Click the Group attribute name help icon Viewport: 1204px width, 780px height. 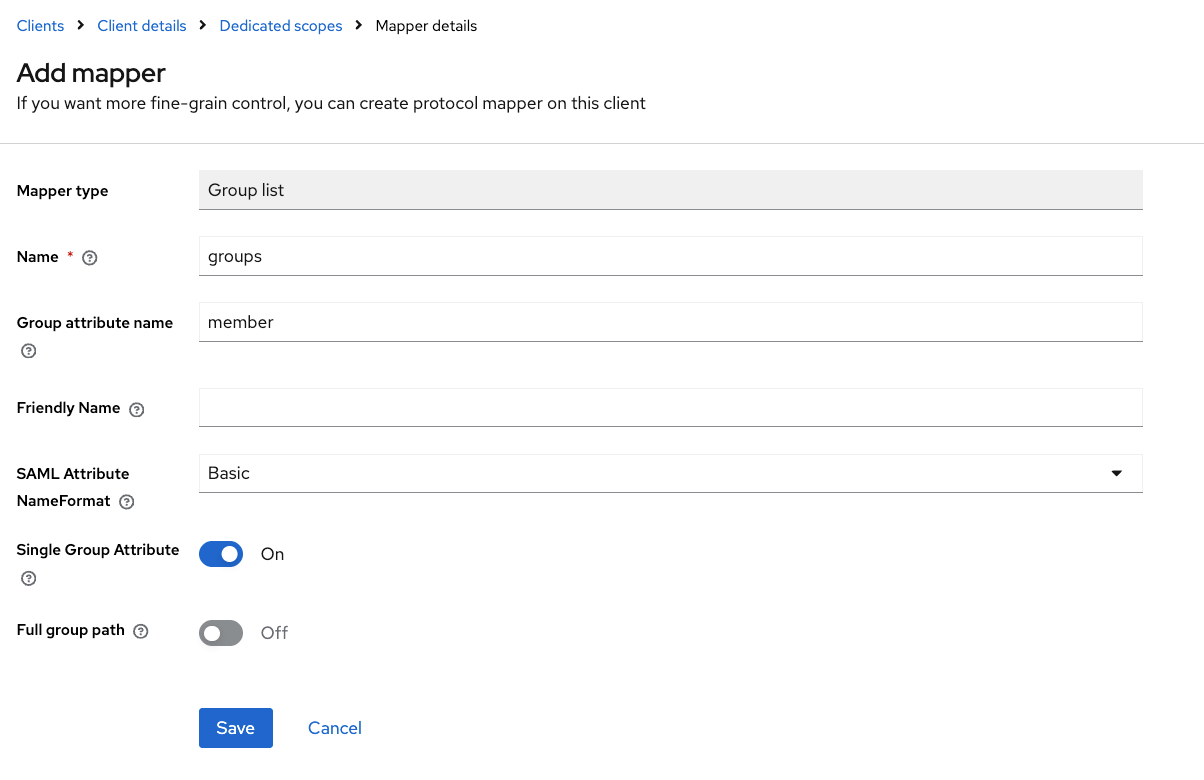[x=29, y=351]
